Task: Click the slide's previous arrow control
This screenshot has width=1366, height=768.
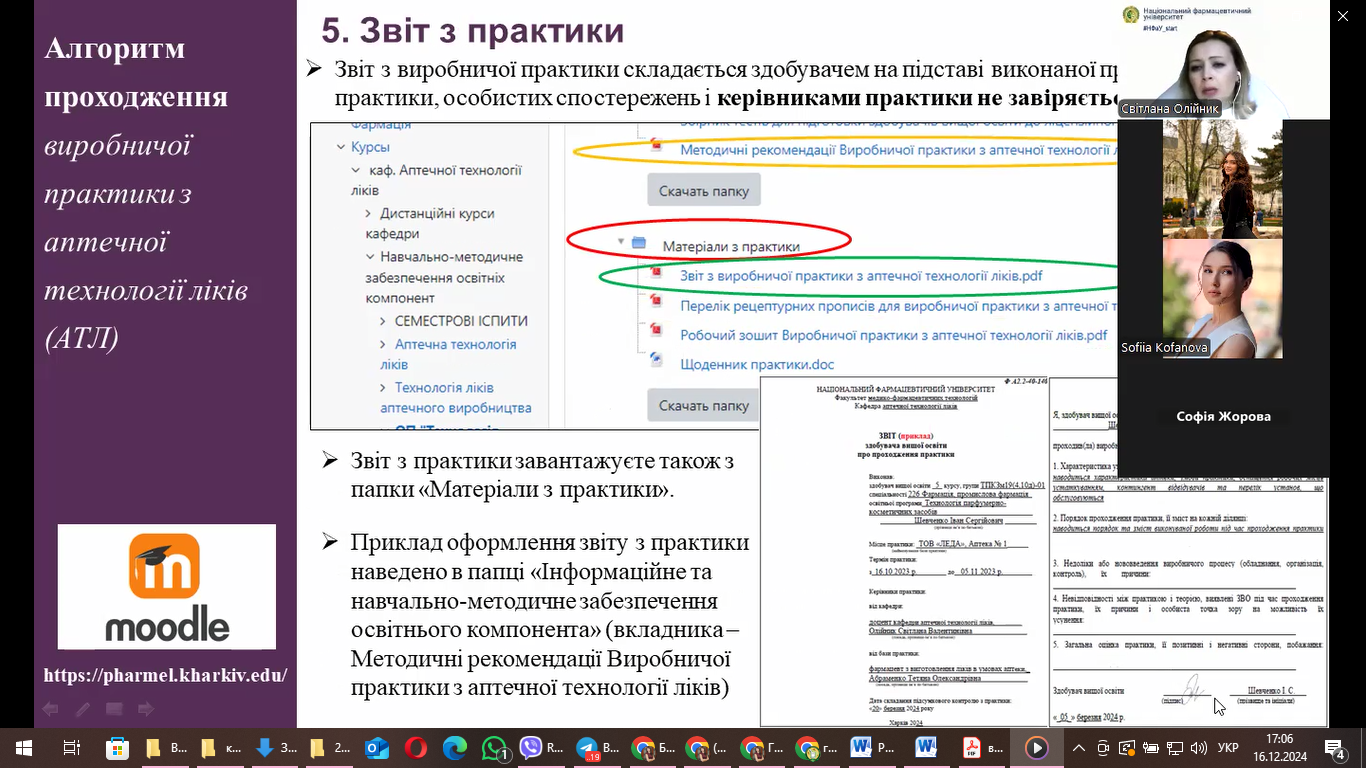Action: point(49,709)
